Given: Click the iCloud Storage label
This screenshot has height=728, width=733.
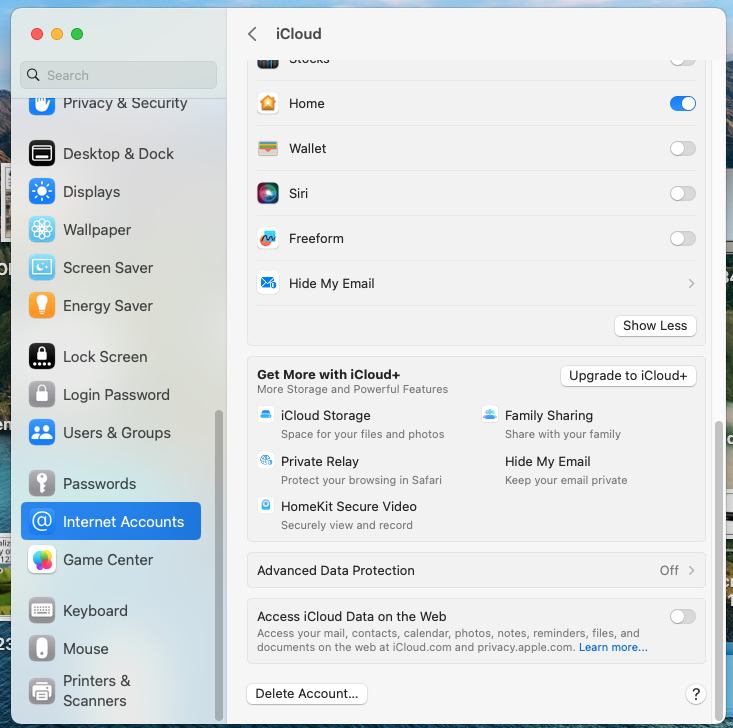Looking at the screenshot, I should tap(325, 415).
